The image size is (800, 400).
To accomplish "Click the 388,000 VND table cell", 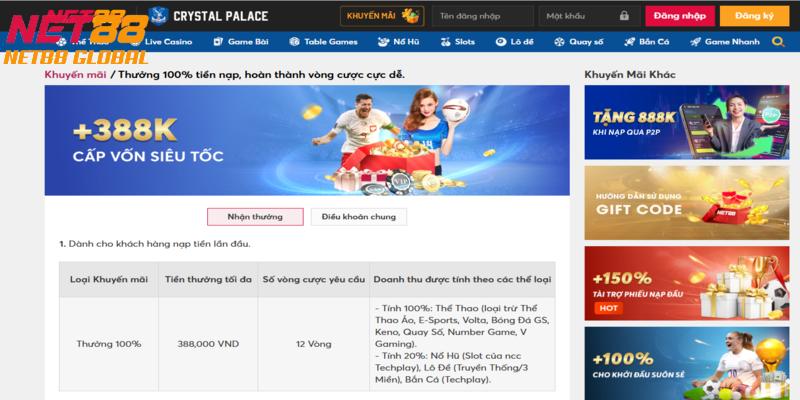I will tap(208, 344).
